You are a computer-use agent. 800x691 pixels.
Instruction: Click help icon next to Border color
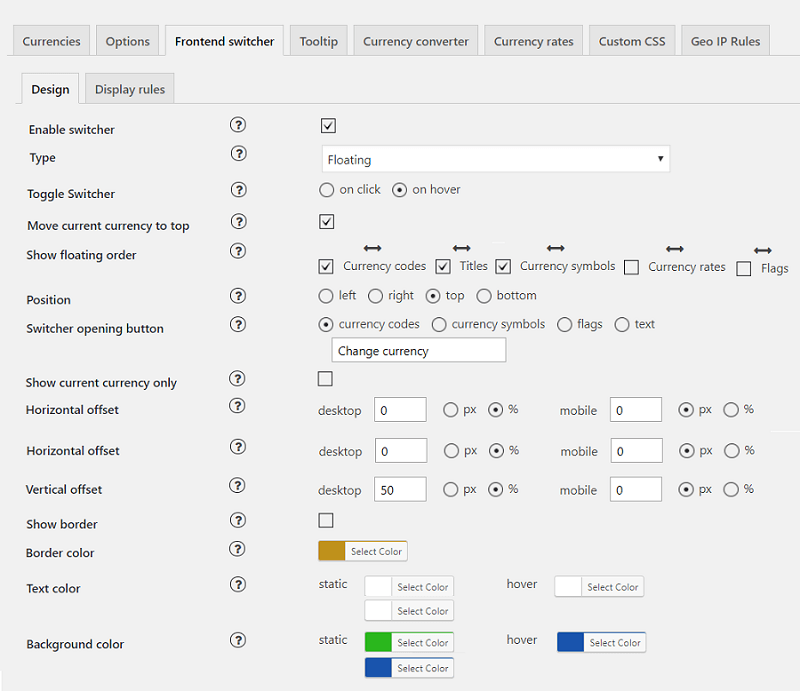coord(238,548)
